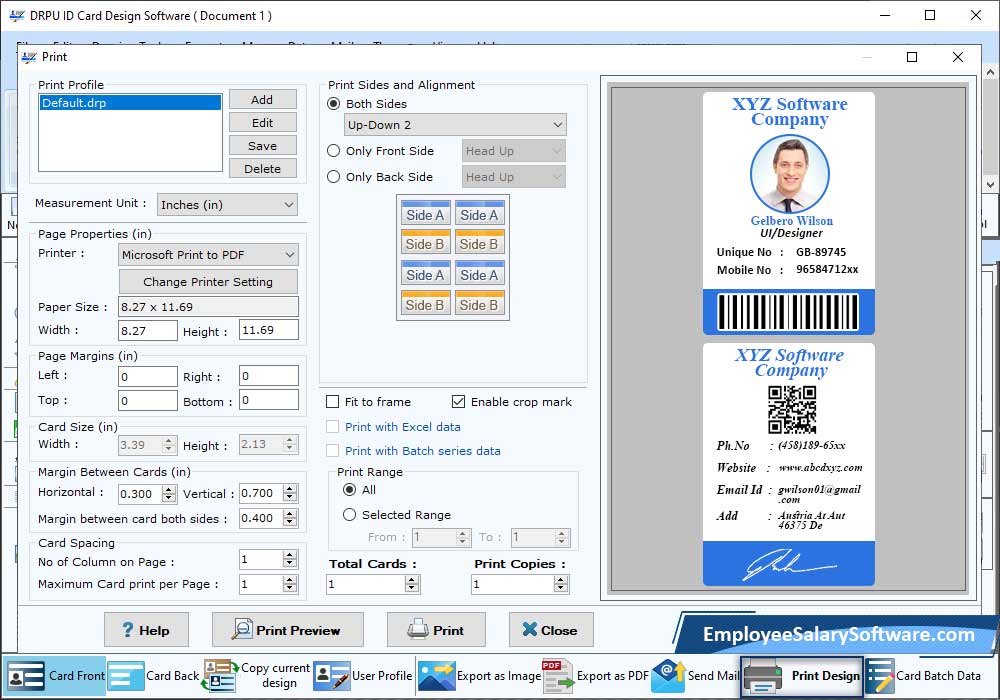The width and height of the screenshot is (1000, 700).
Task: Change Maximum Card print per Page spinner
Action: coord(290,584)
